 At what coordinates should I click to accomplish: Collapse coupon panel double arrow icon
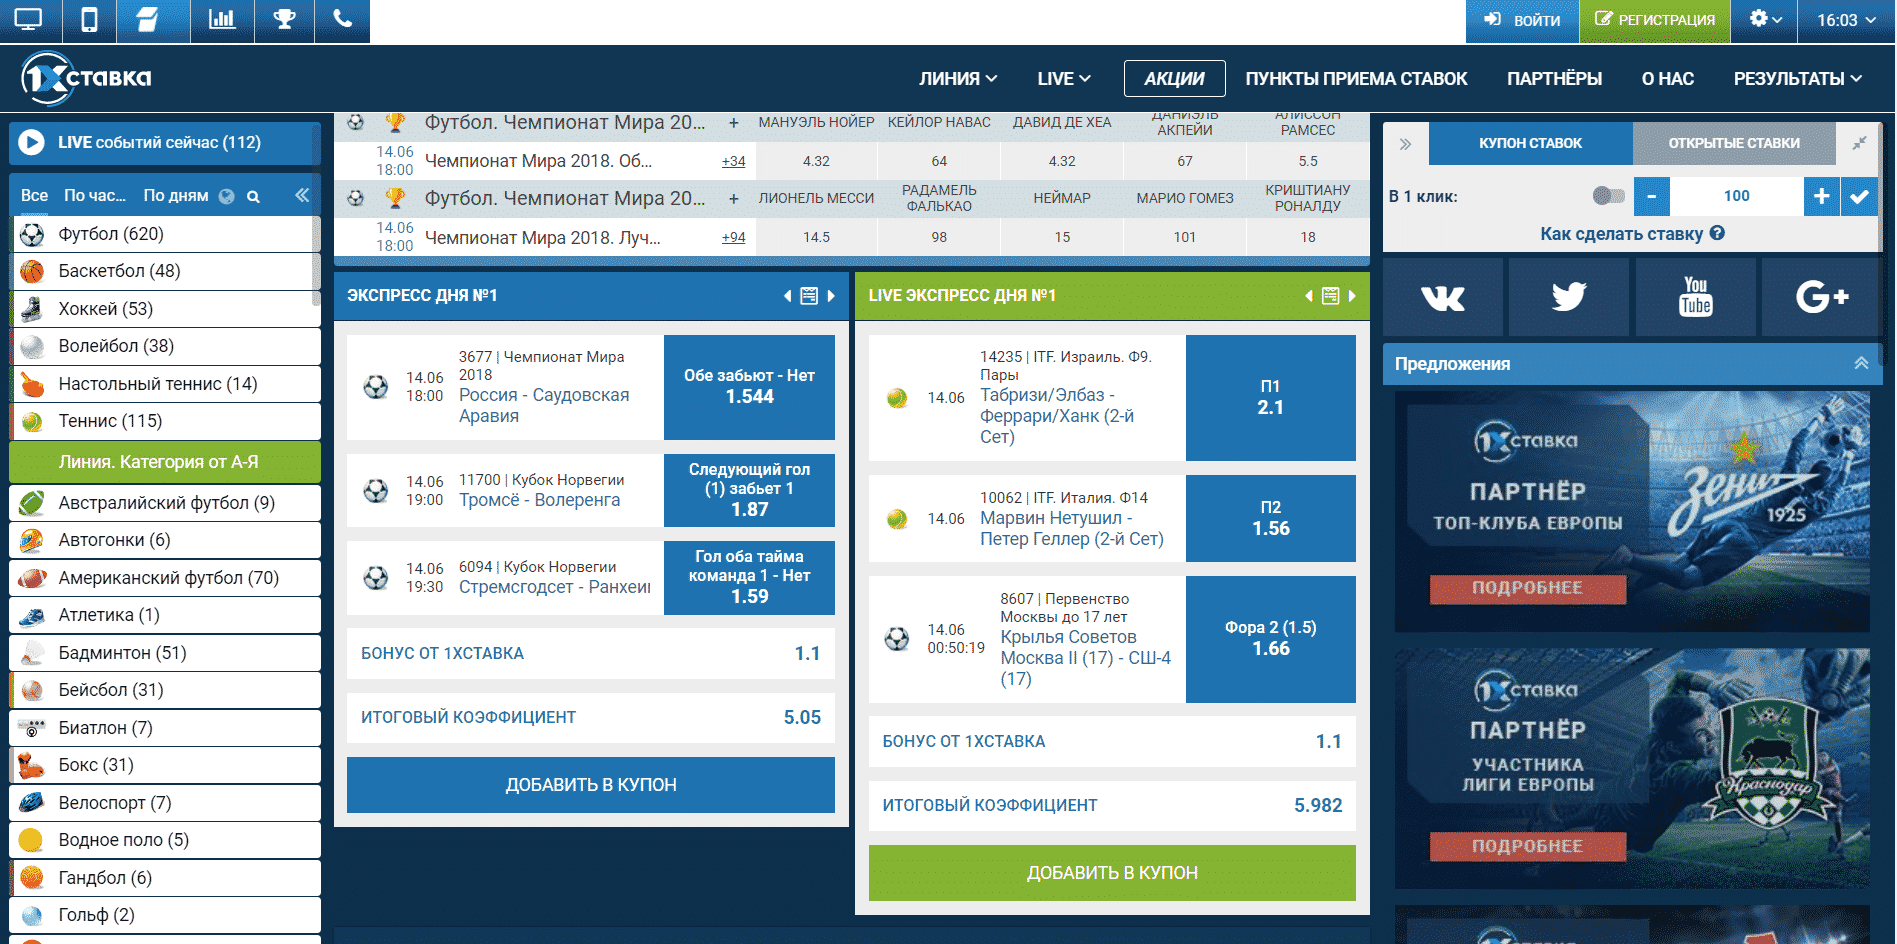pyautogui.click(x=1405, y=144)
